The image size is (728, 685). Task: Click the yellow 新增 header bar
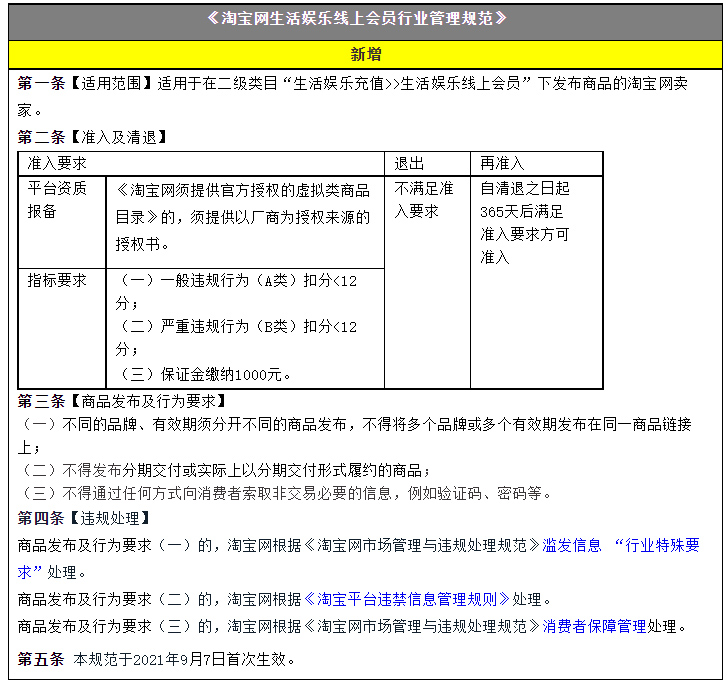365,54
